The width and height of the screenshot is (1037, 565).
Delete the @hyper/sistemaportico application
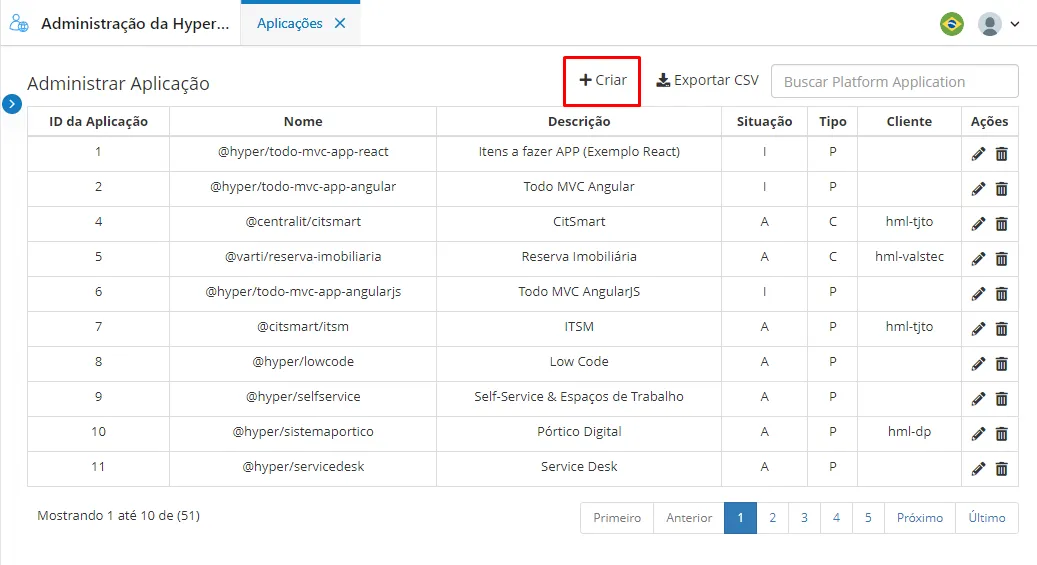click(1001, 434)
